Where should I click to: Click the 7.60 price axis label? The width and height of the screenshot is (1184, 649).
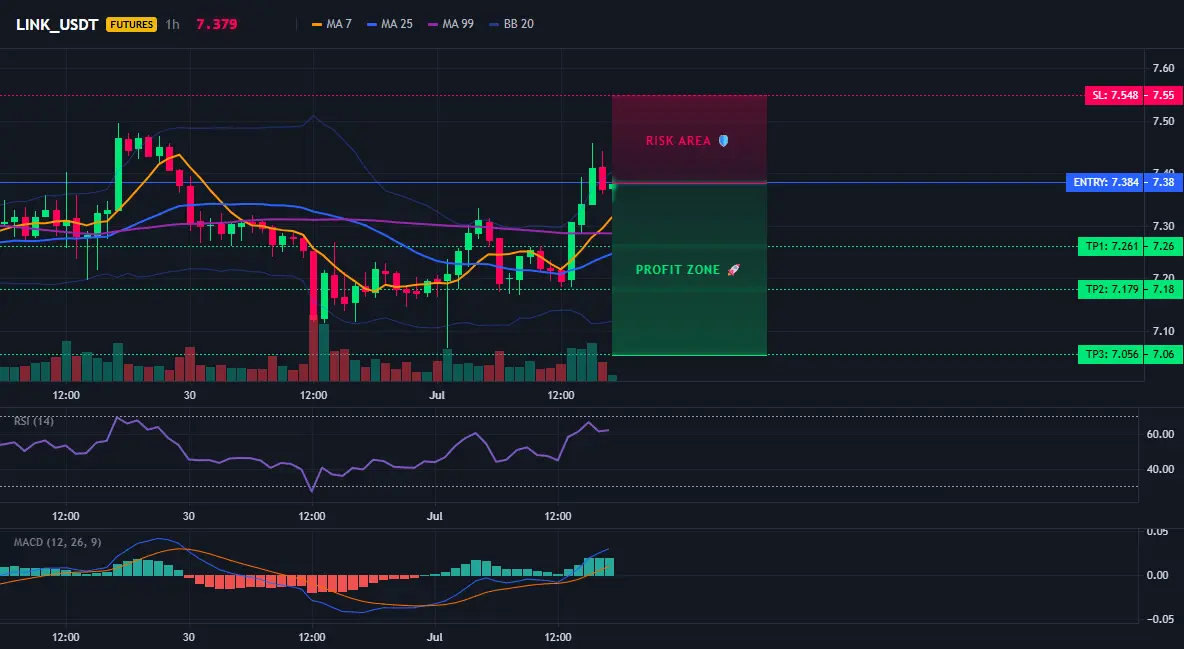(1163, 69)
